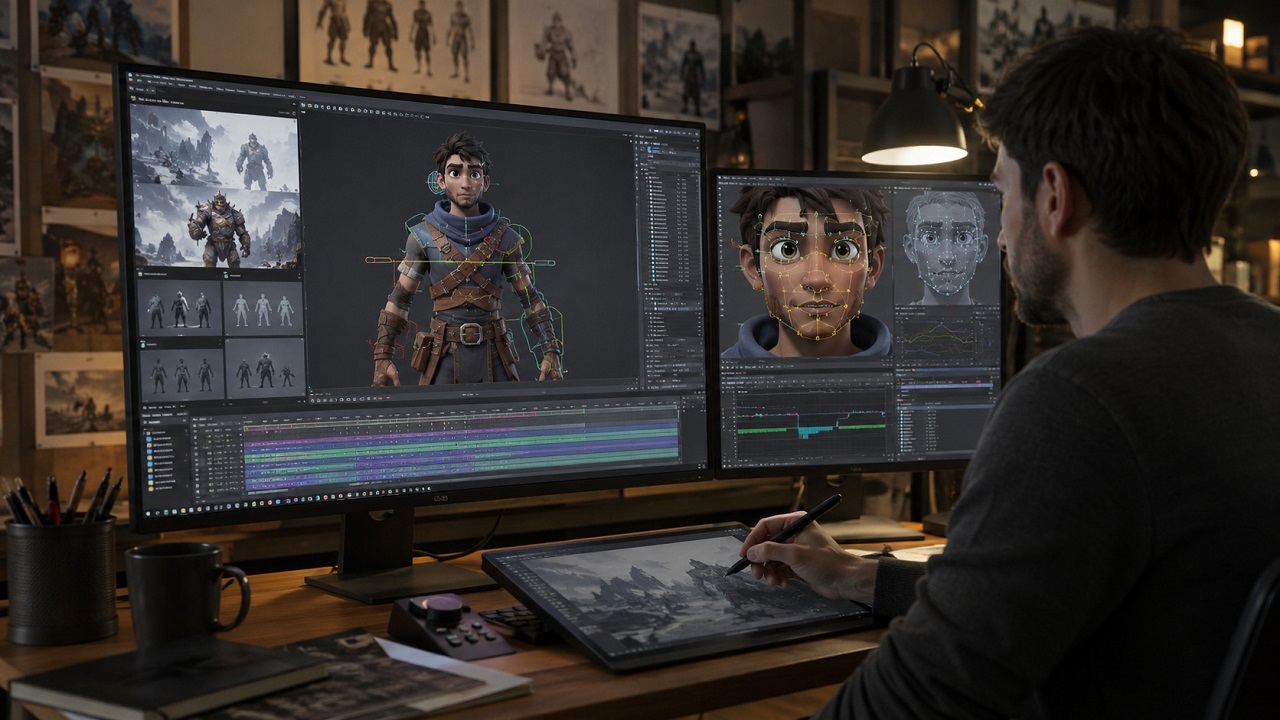Select the armored horned warrior reference image
1280x720 pixels.
click(216, 228)
